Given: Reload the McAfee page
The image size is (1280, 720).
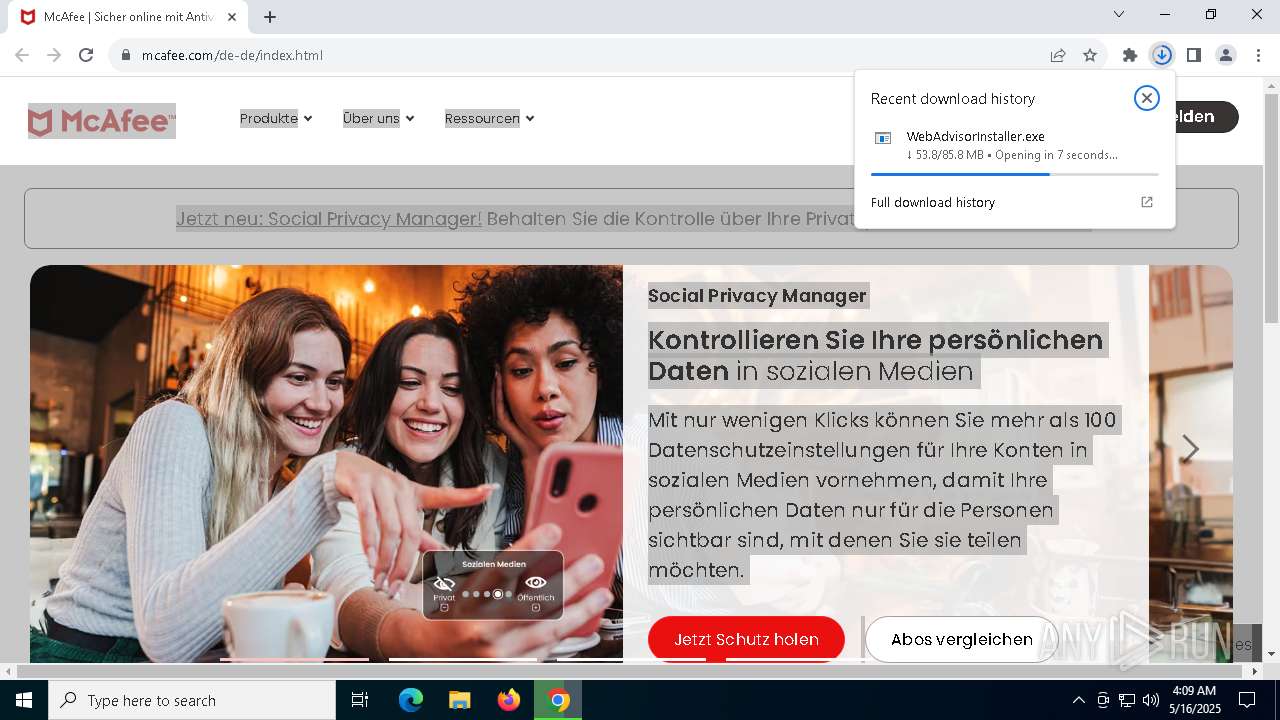Looking at the screenshot, I should [86, 55].
